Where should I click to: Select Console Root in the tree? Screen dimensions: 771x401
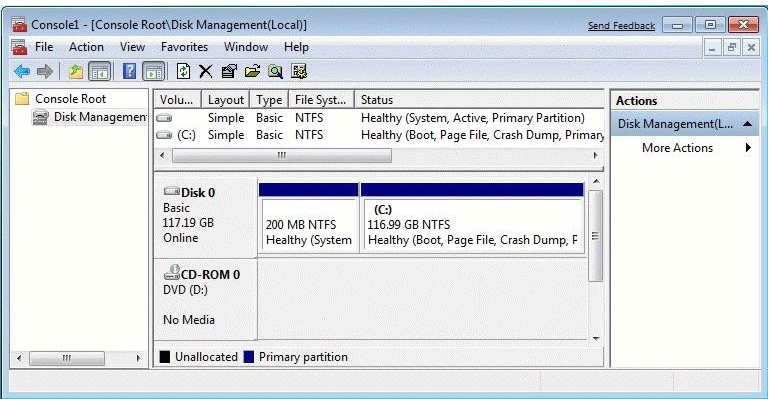70,99
